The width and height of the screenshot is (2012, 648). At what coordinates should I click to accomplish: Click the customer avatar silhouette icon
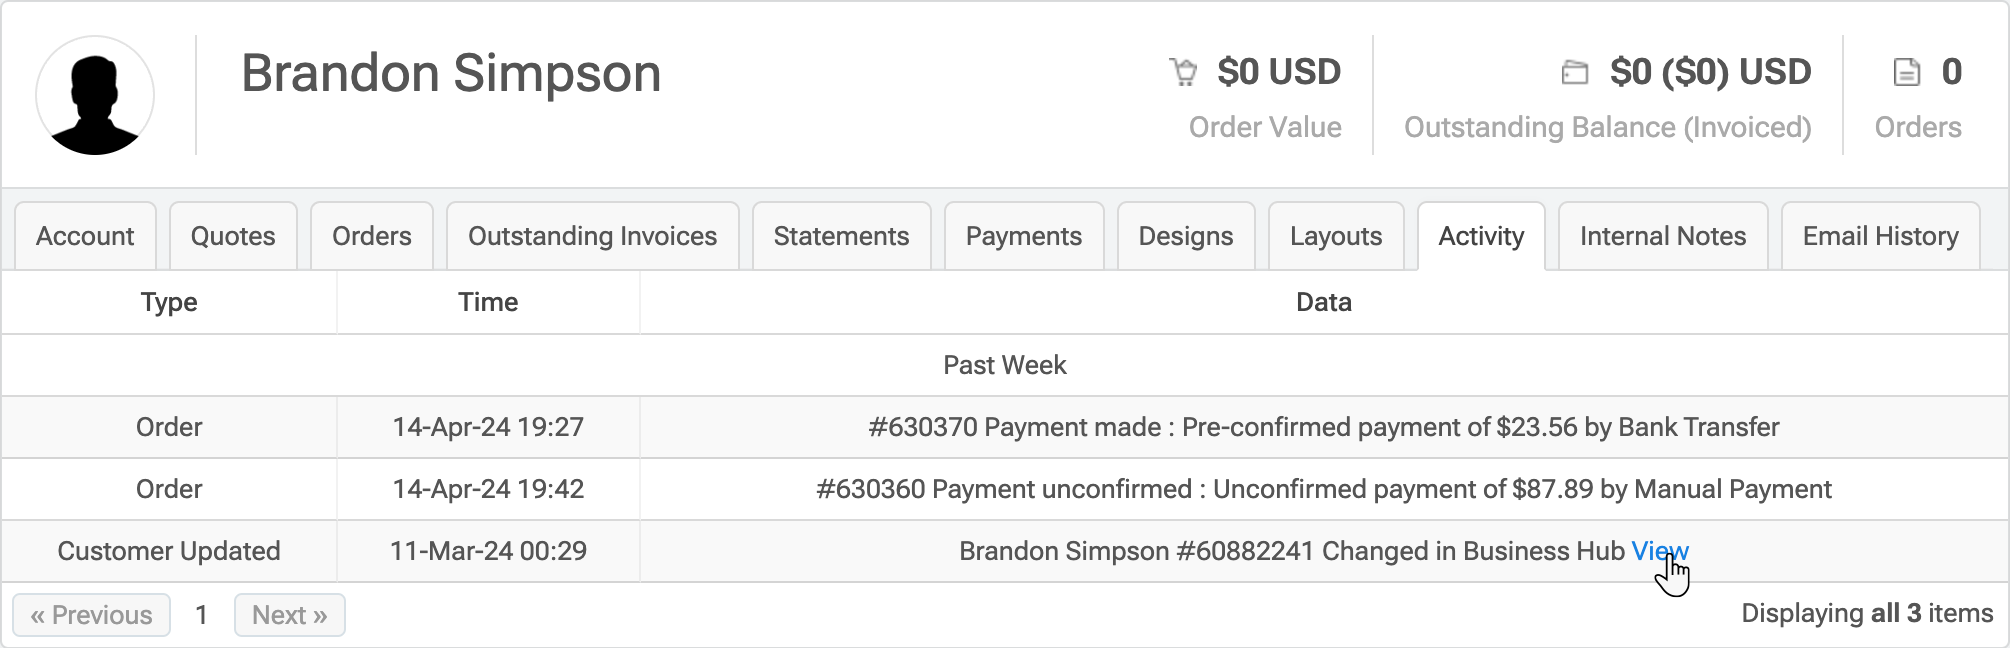tap(95, 96)
